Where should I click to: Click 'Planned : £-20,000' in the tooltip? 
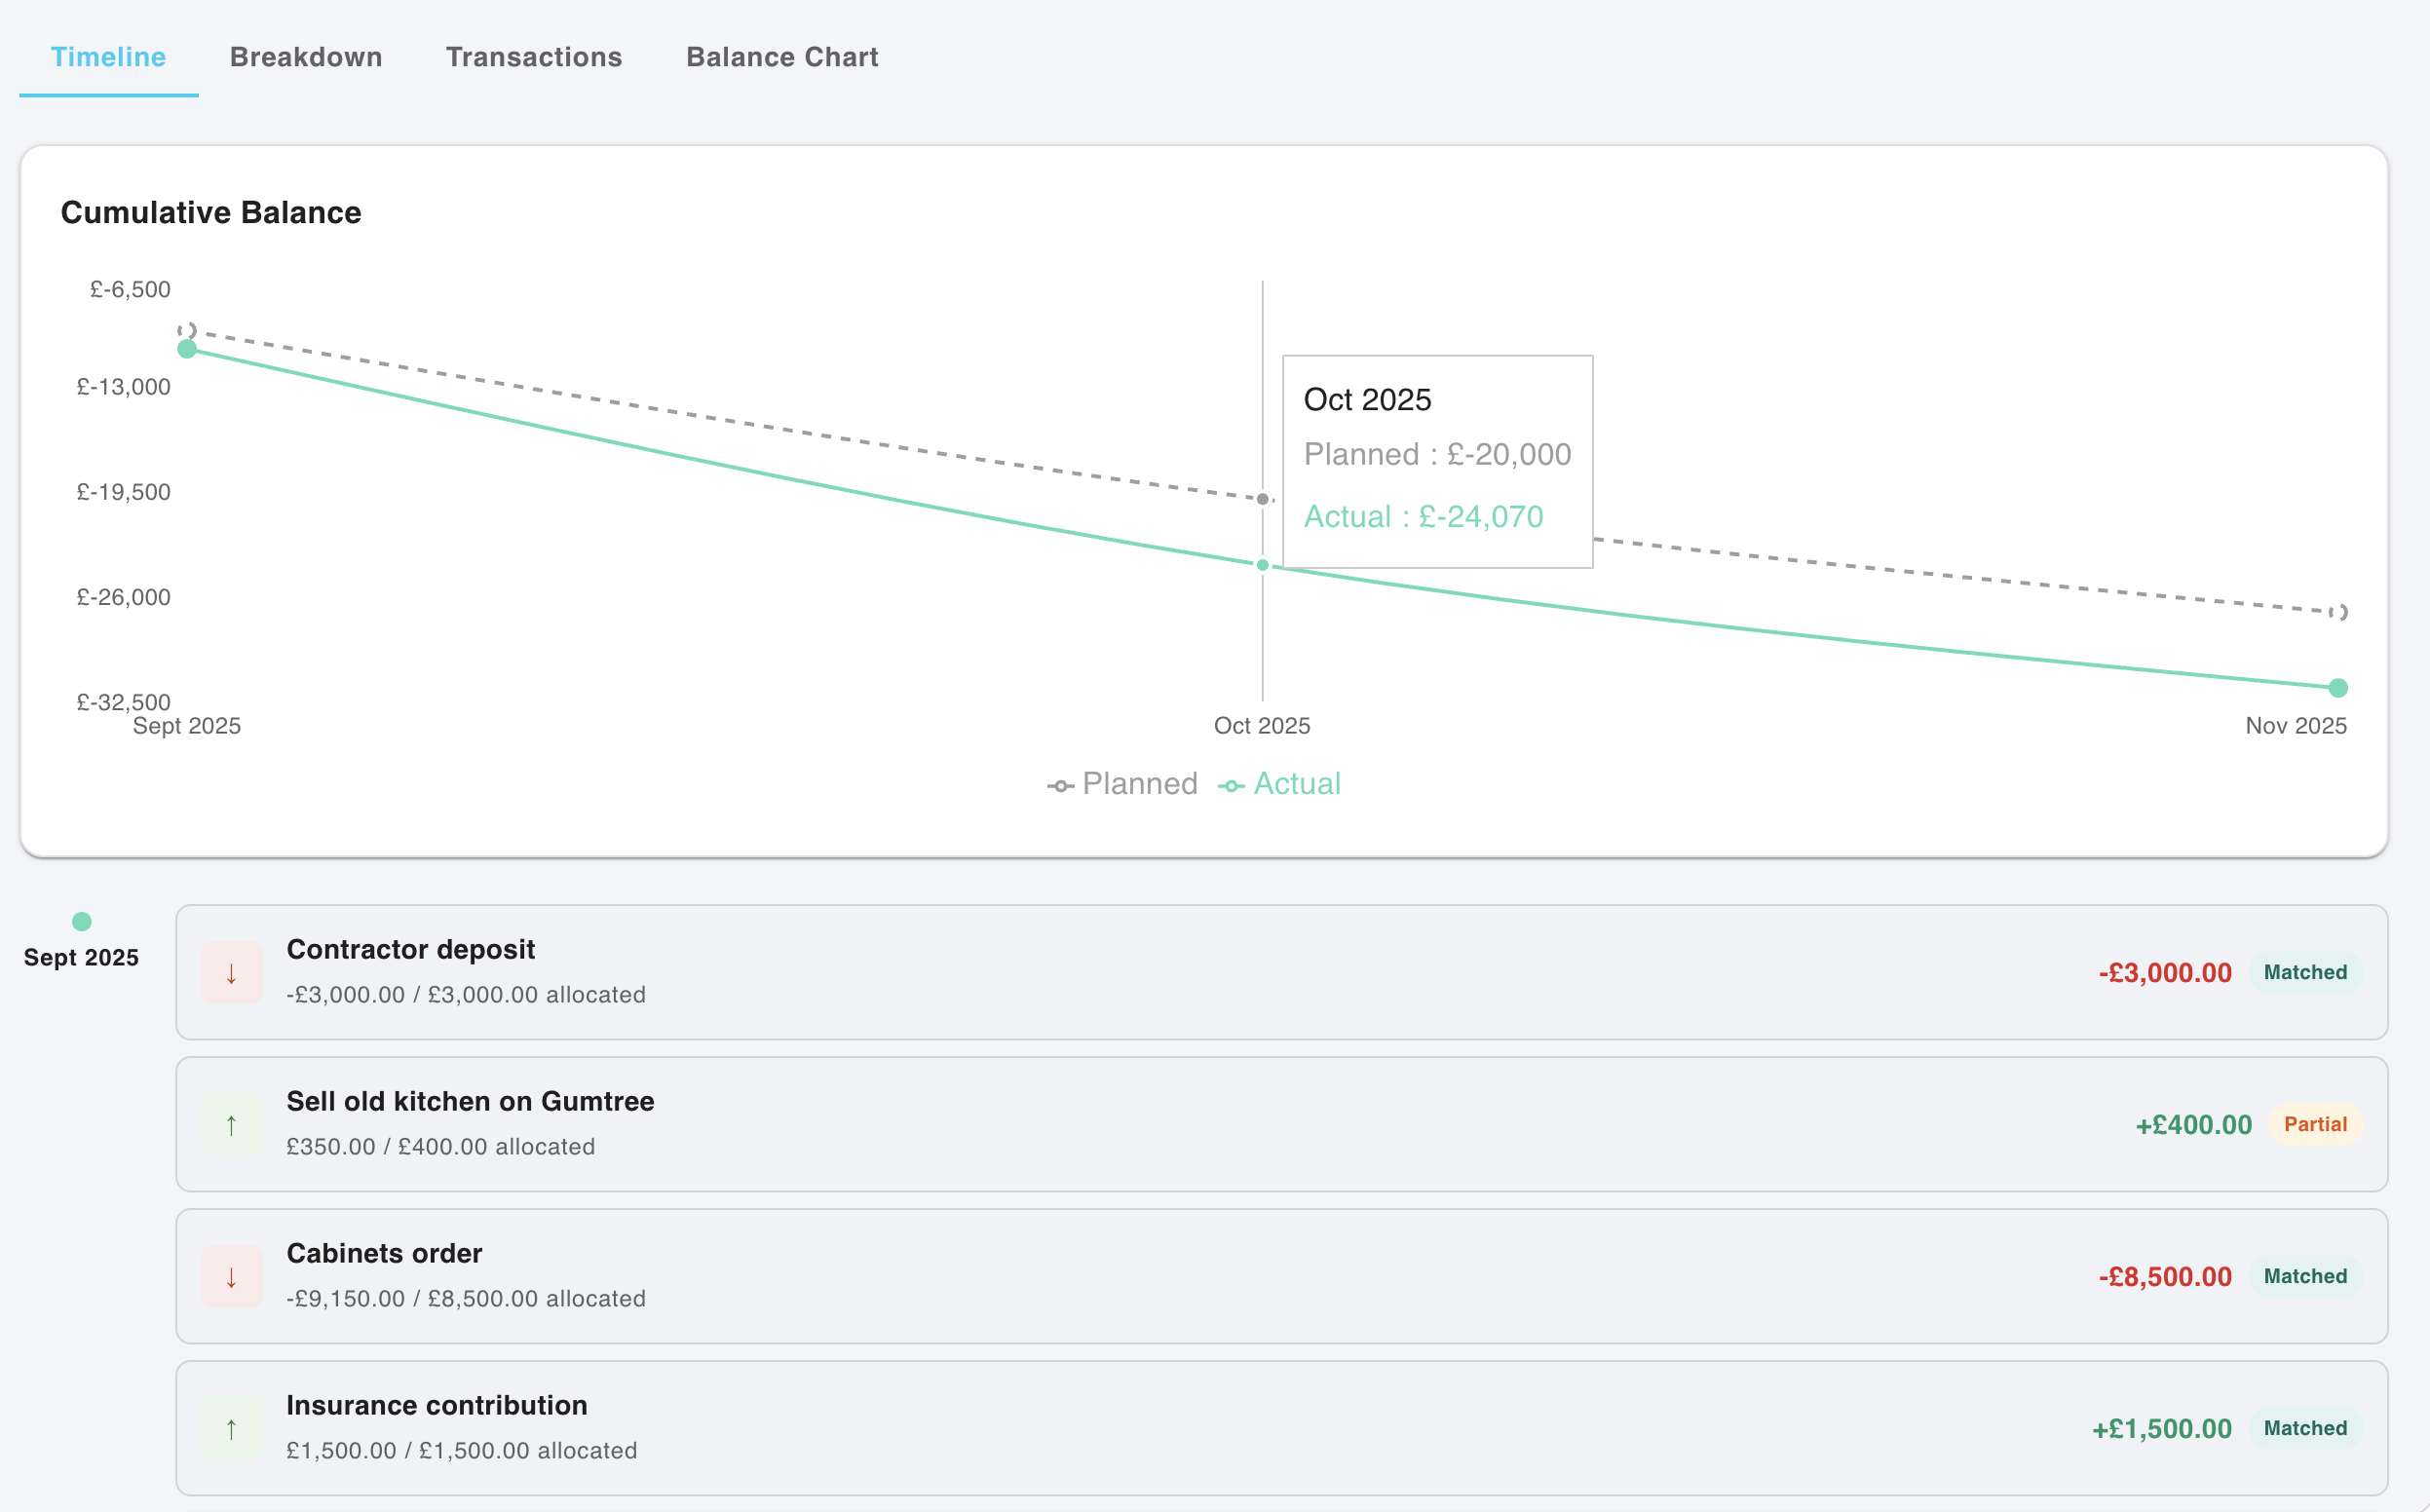[x=1437, y=454]
